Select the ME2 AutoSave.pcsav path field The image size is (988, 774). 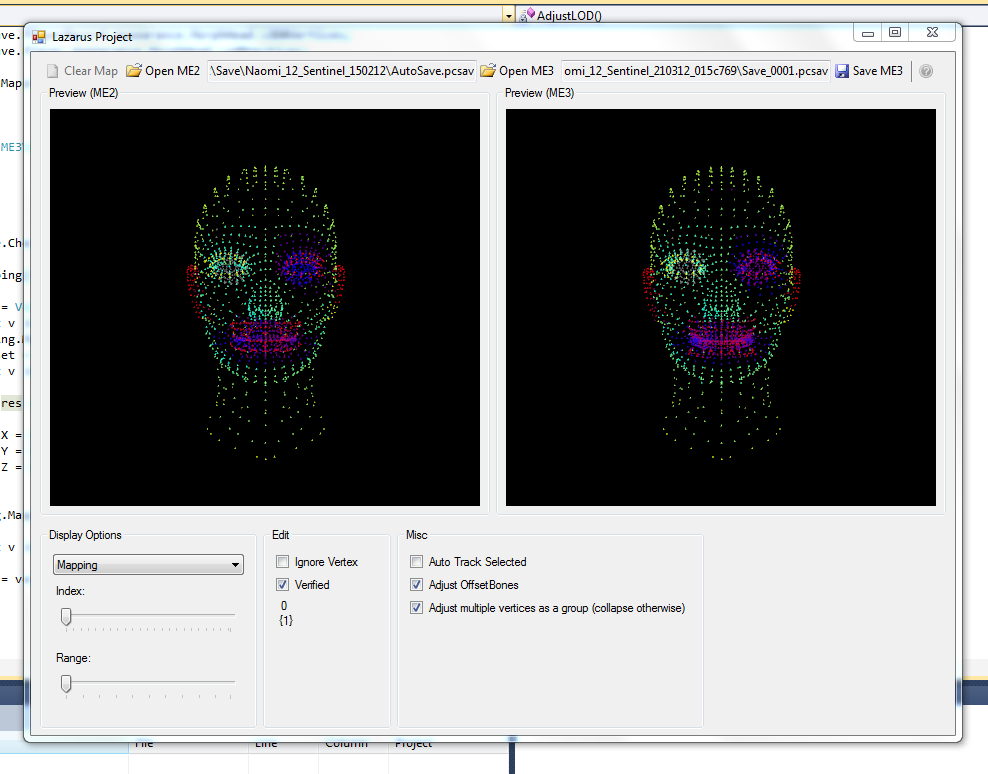click(340, 71)
